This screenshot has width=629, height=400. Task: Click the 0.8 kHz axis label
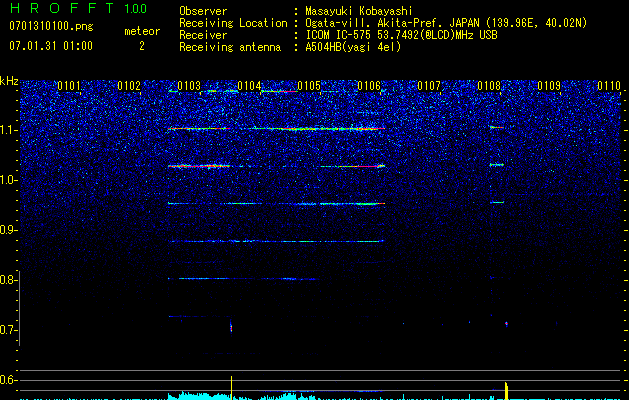click(8, 280)
